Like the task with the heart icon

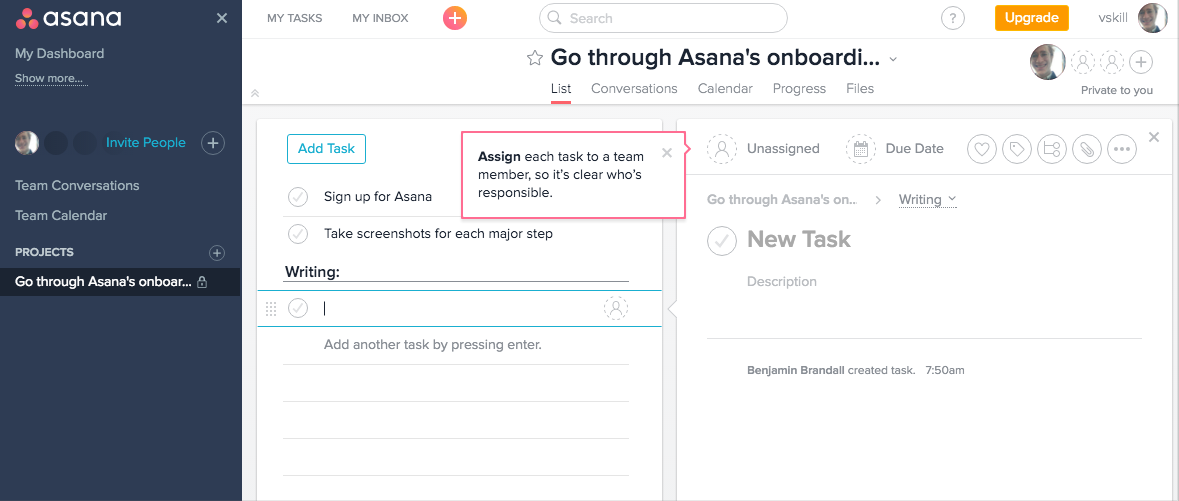click(x=981, y=149)
